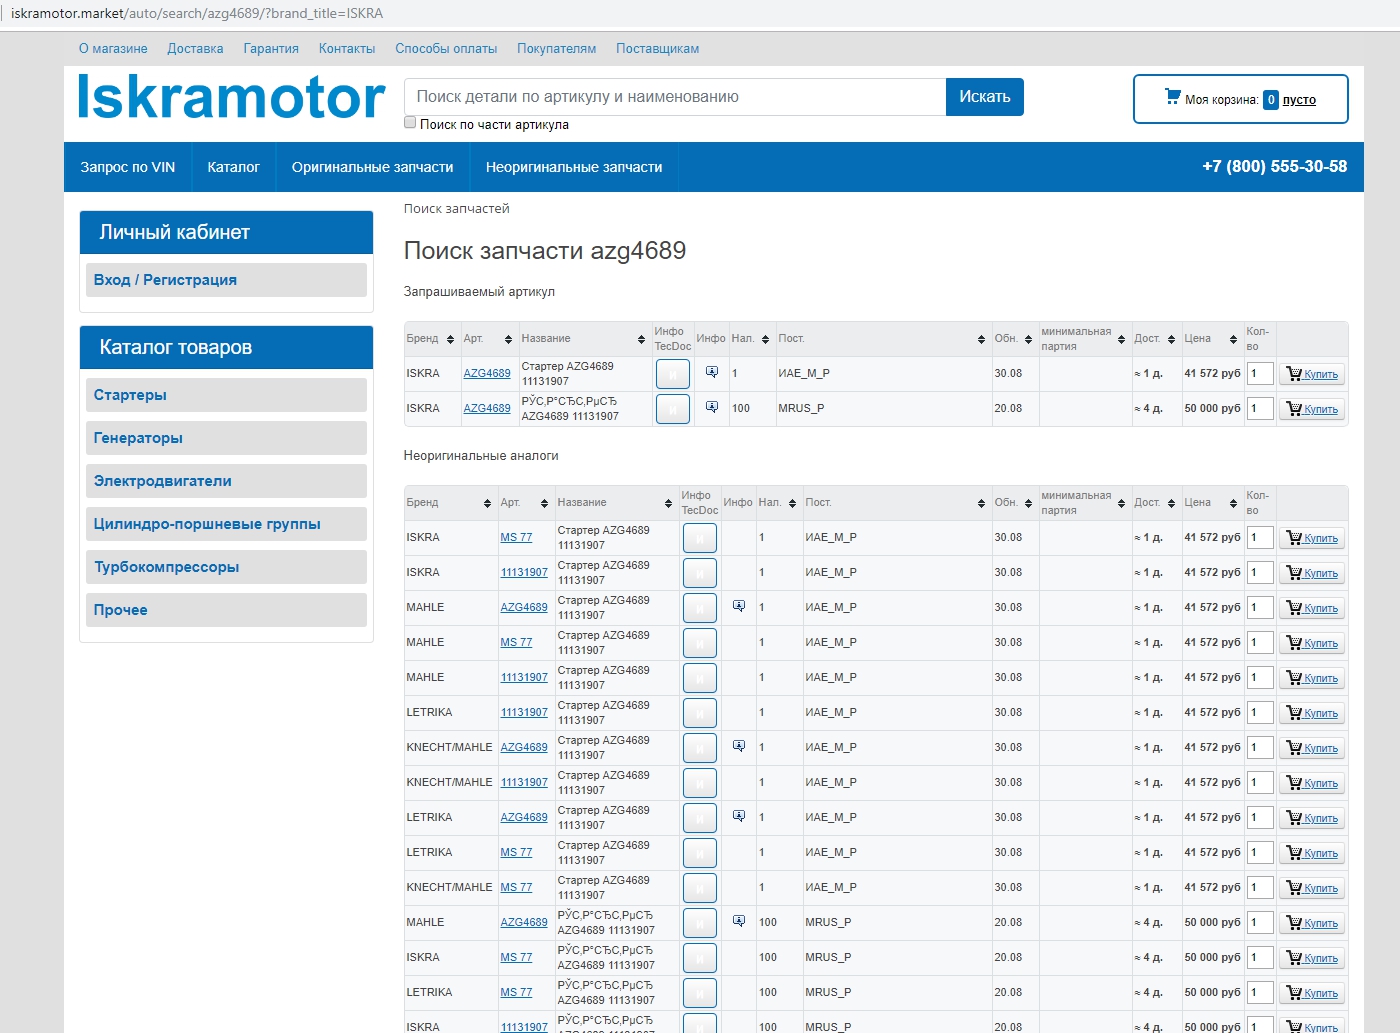
Task: Buy LETRIKA 11131907 analog via Купить
Action: coord(1312,713)
